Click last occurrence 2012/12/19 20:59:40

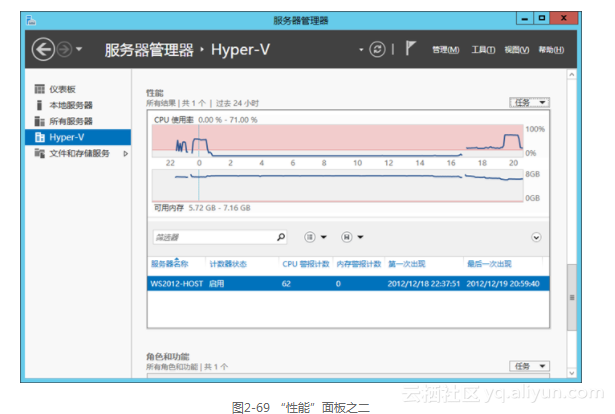click(x=503, y=283)
